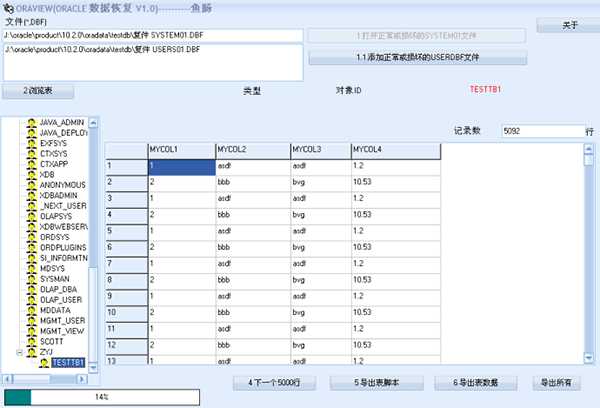Click the 5 导出表脚本 button
This screenshot has width=600, height=408.
[377, 383]
